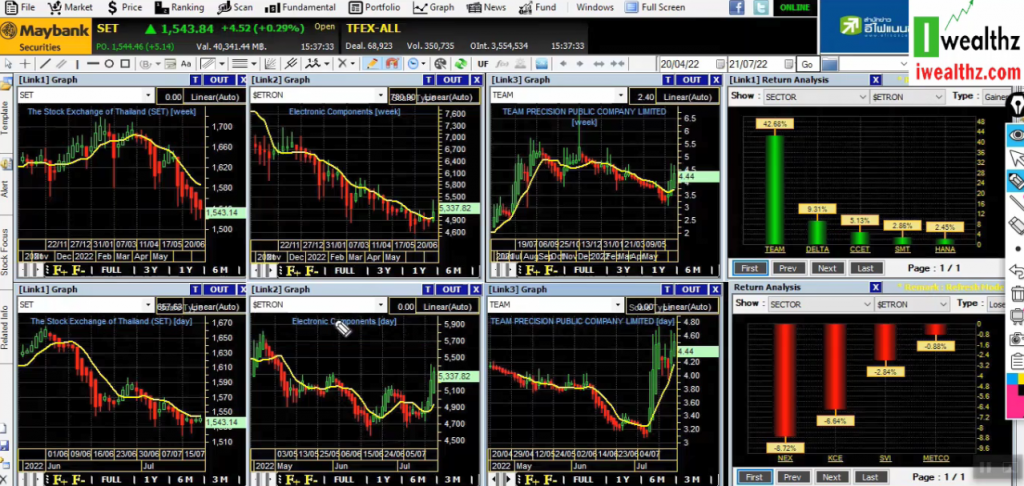The width and height of the screenshot is (1024, 486).
Task: Click Prev in top Return Analysis panel
Action: [x=788, y=268]
